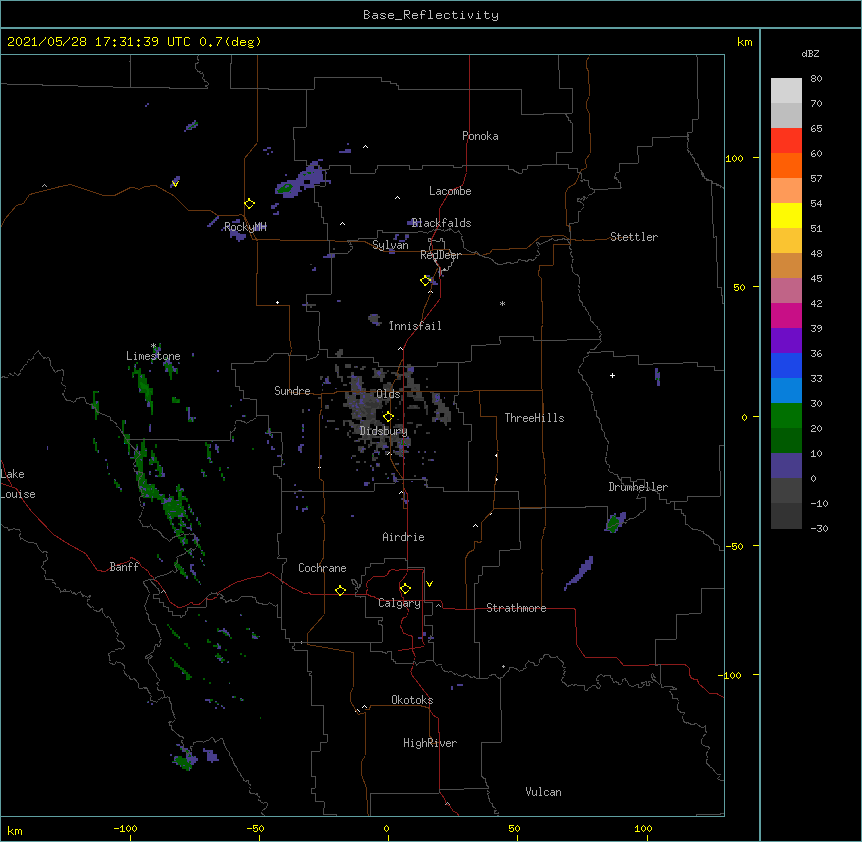Click the green and purple echo north of RockyMH
The width and height of the screenshot is (862, 842).
(x=301, y=179)
